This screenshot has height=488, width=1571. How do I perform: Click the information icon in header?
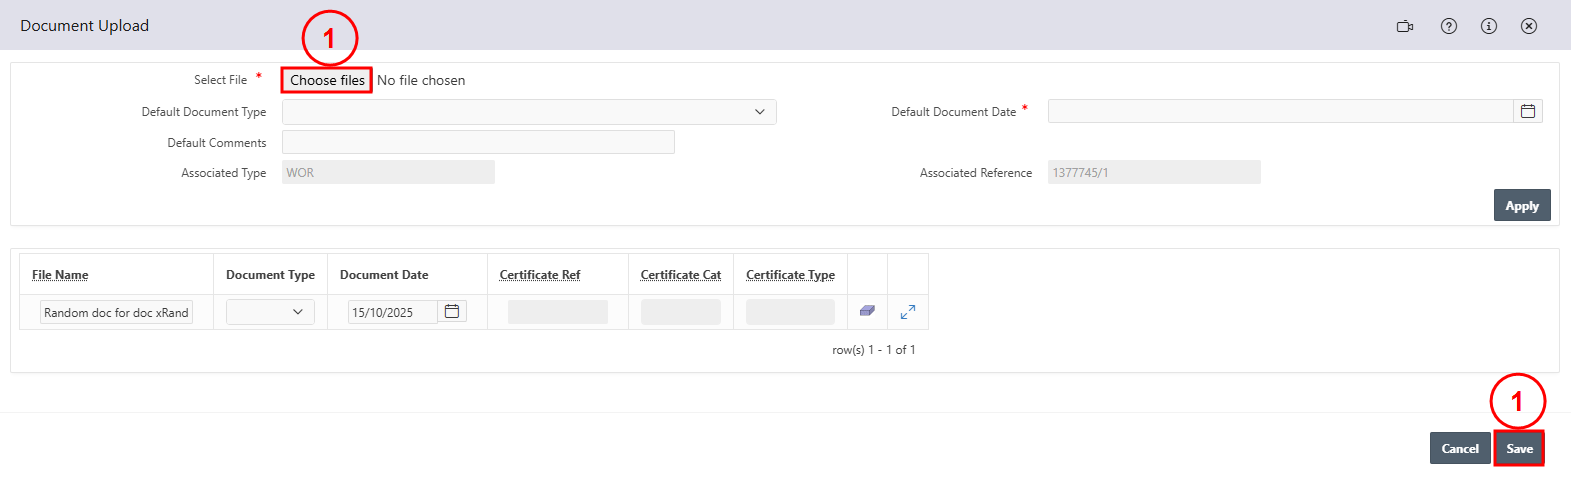tap(1488, 26)
